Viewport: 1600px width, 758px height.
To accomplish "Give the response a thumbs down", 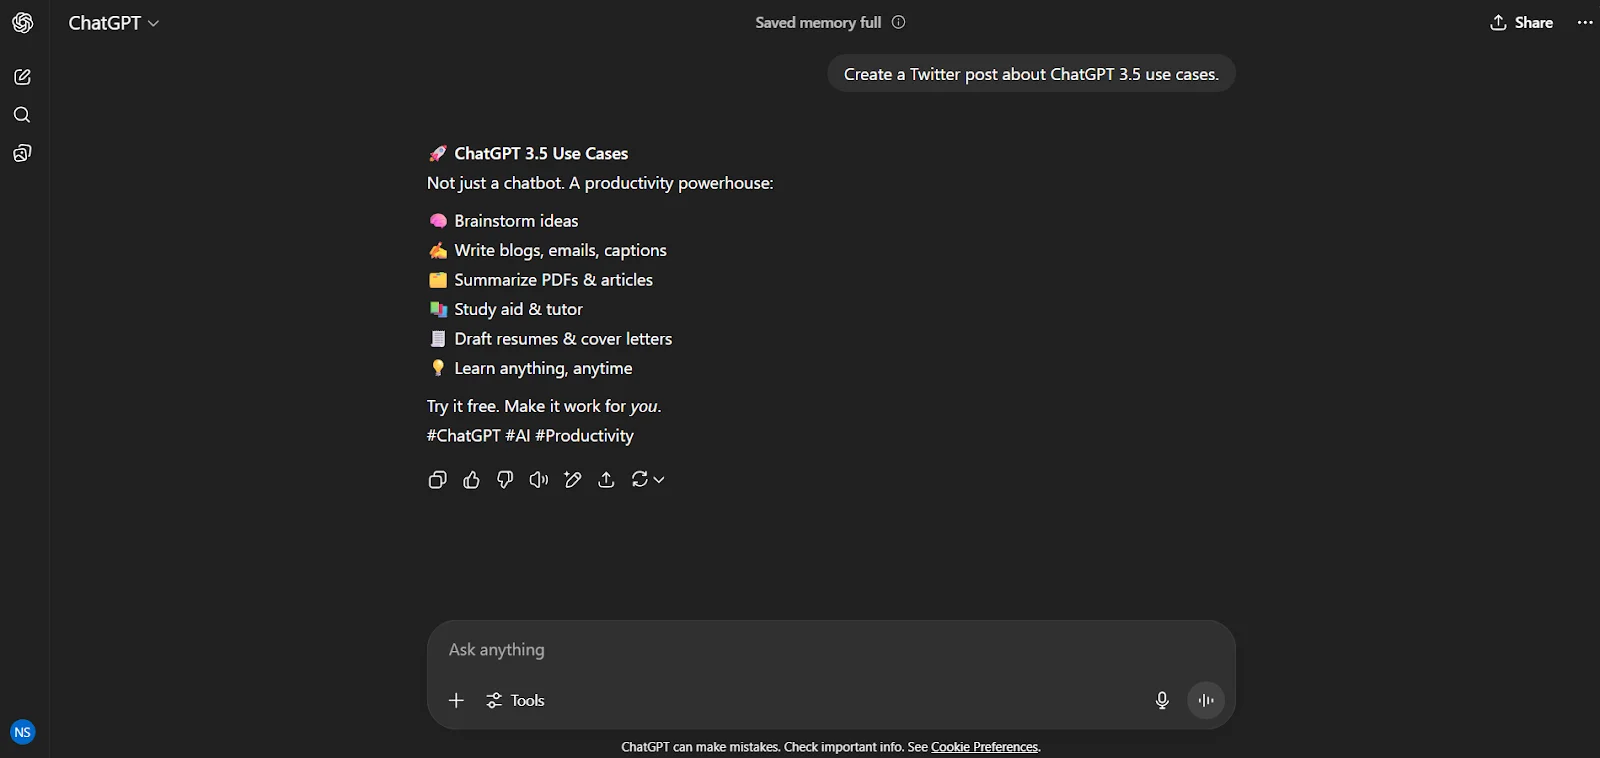I will [505, 480].
